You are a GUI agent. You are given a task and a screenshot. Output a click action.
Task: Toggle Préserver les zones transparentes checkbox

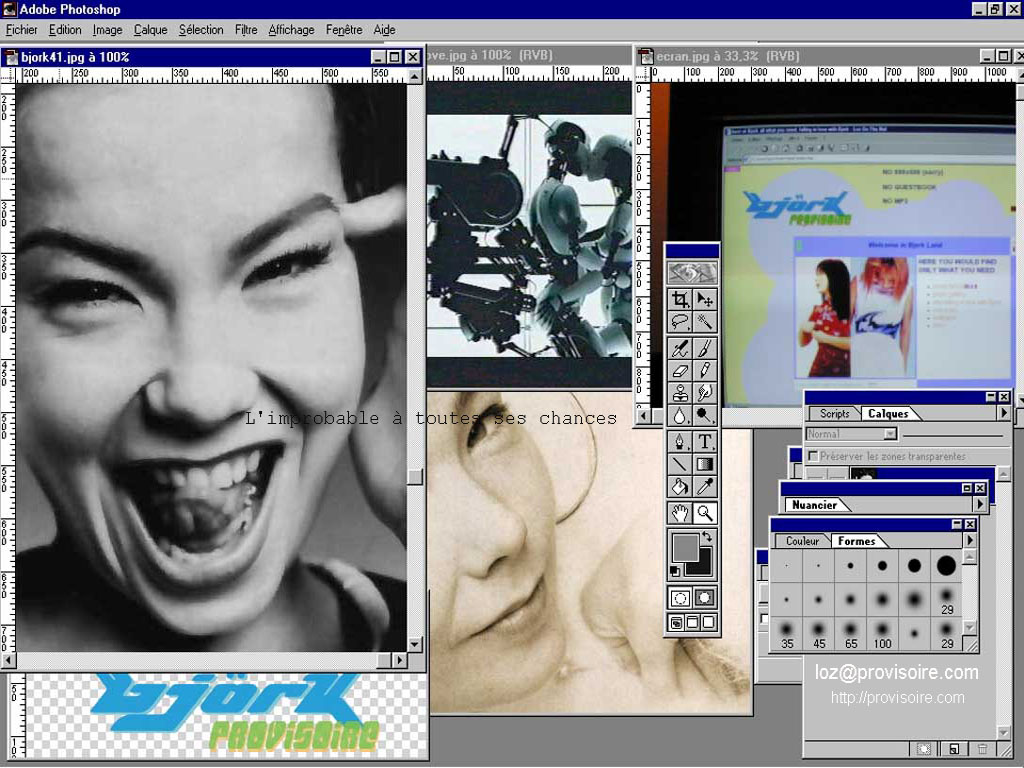pos(813,456)
